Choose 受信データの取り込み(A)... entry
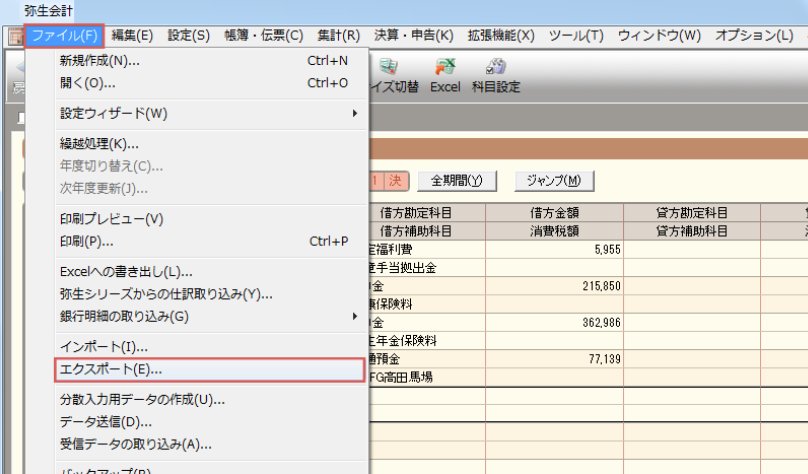 coord(211,444)
